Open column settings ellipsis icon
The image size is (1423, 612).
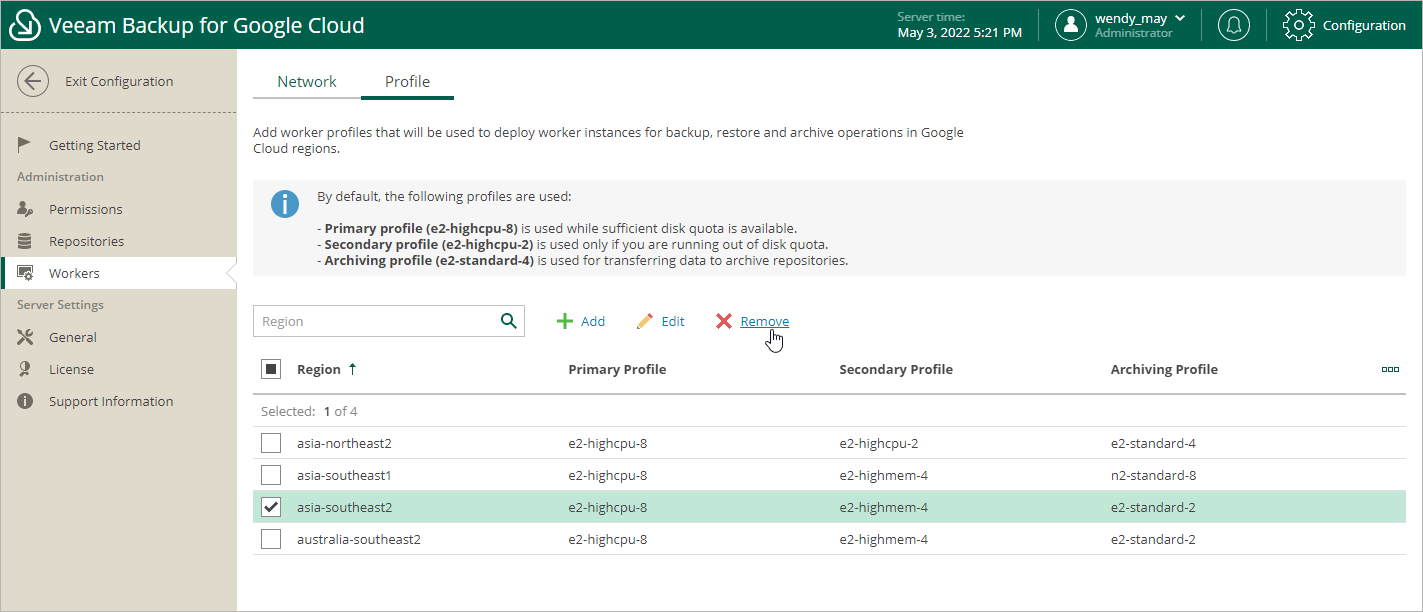1390,369
